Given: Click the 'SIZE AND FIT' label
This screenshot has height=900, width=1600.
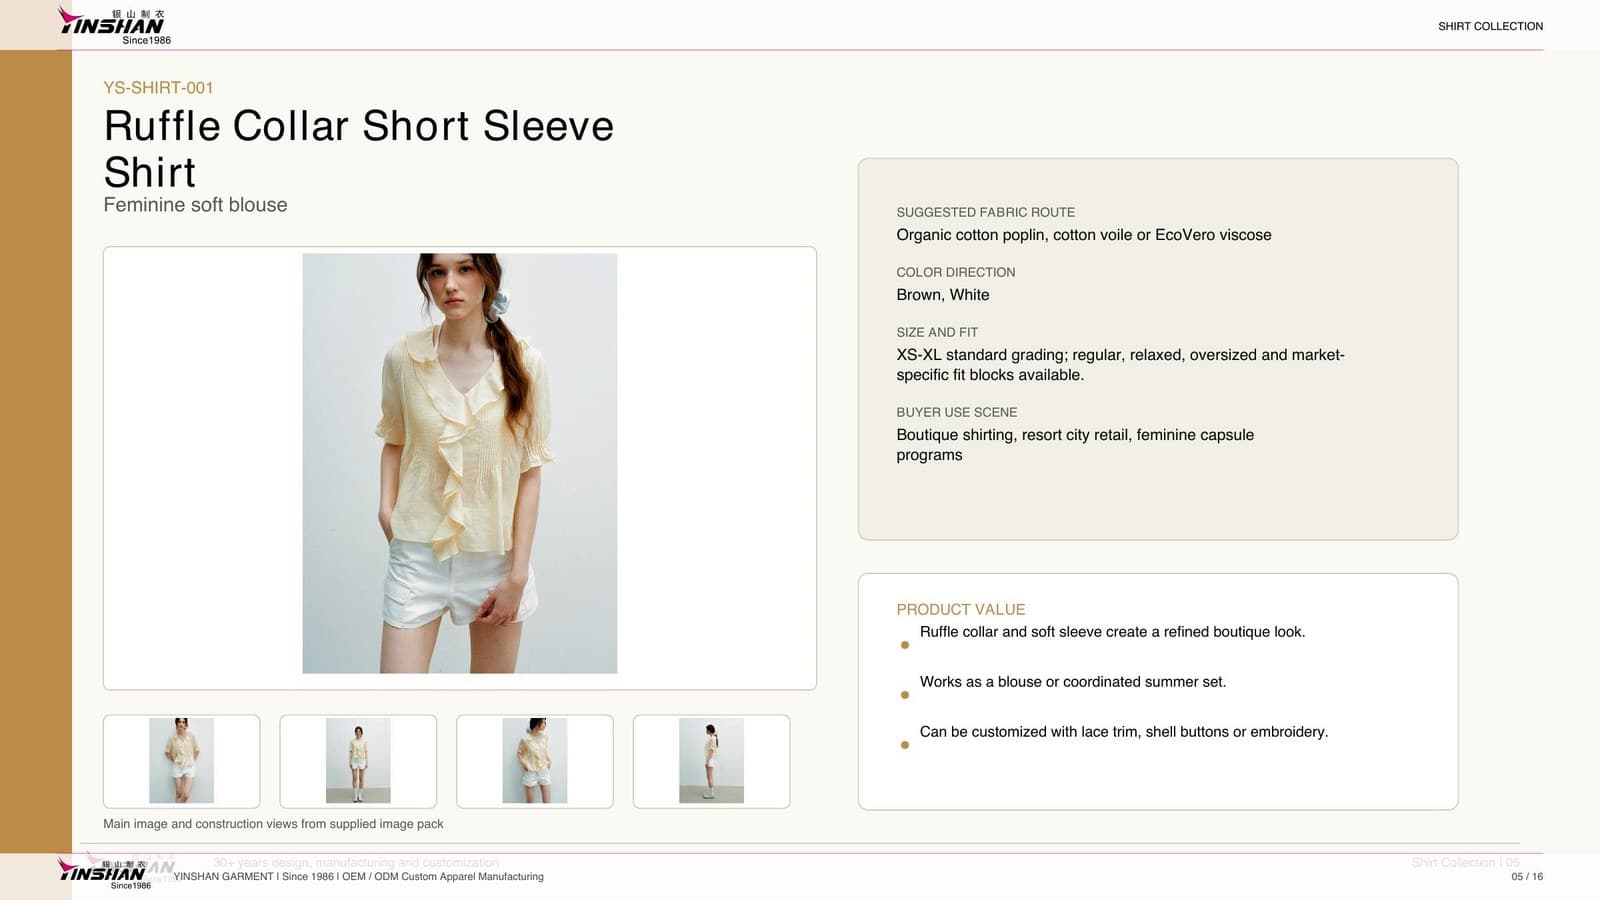Looking at the screenshot, I should pyautogui.click(x=937, y=332).
